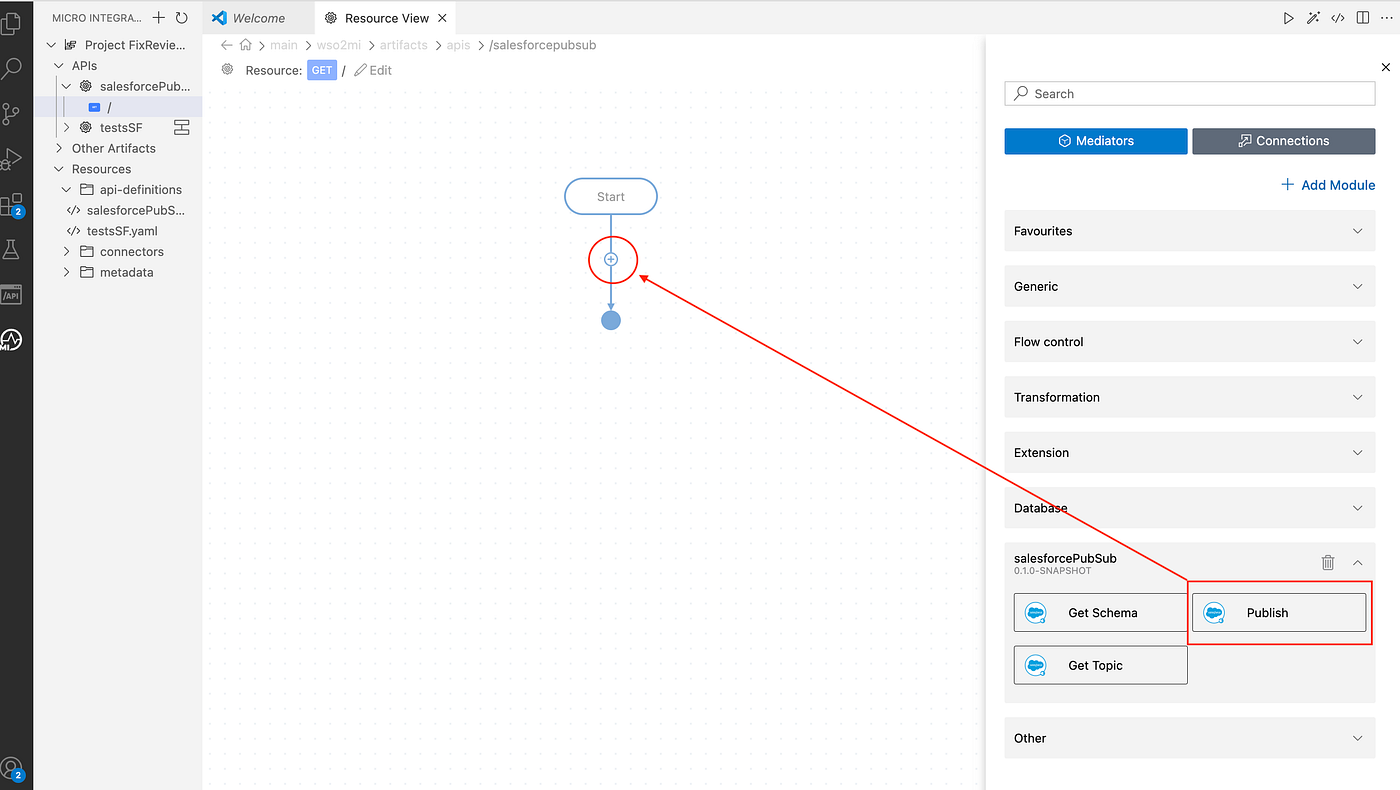This screenshot has height=790, width=1400.
Task: Expand the Database section
Action: 1190,508
